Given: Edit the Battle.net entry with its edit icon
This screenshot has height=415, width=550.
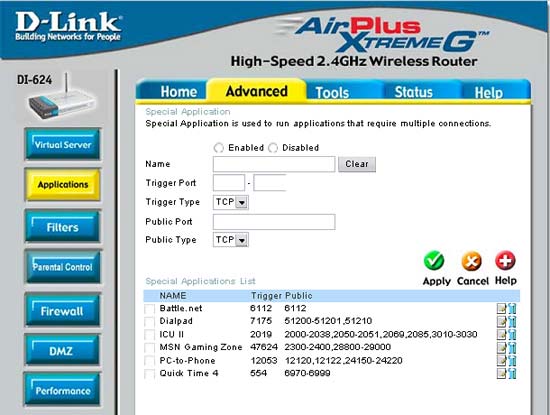Looking at the screenshot, I should click(502, 309).
